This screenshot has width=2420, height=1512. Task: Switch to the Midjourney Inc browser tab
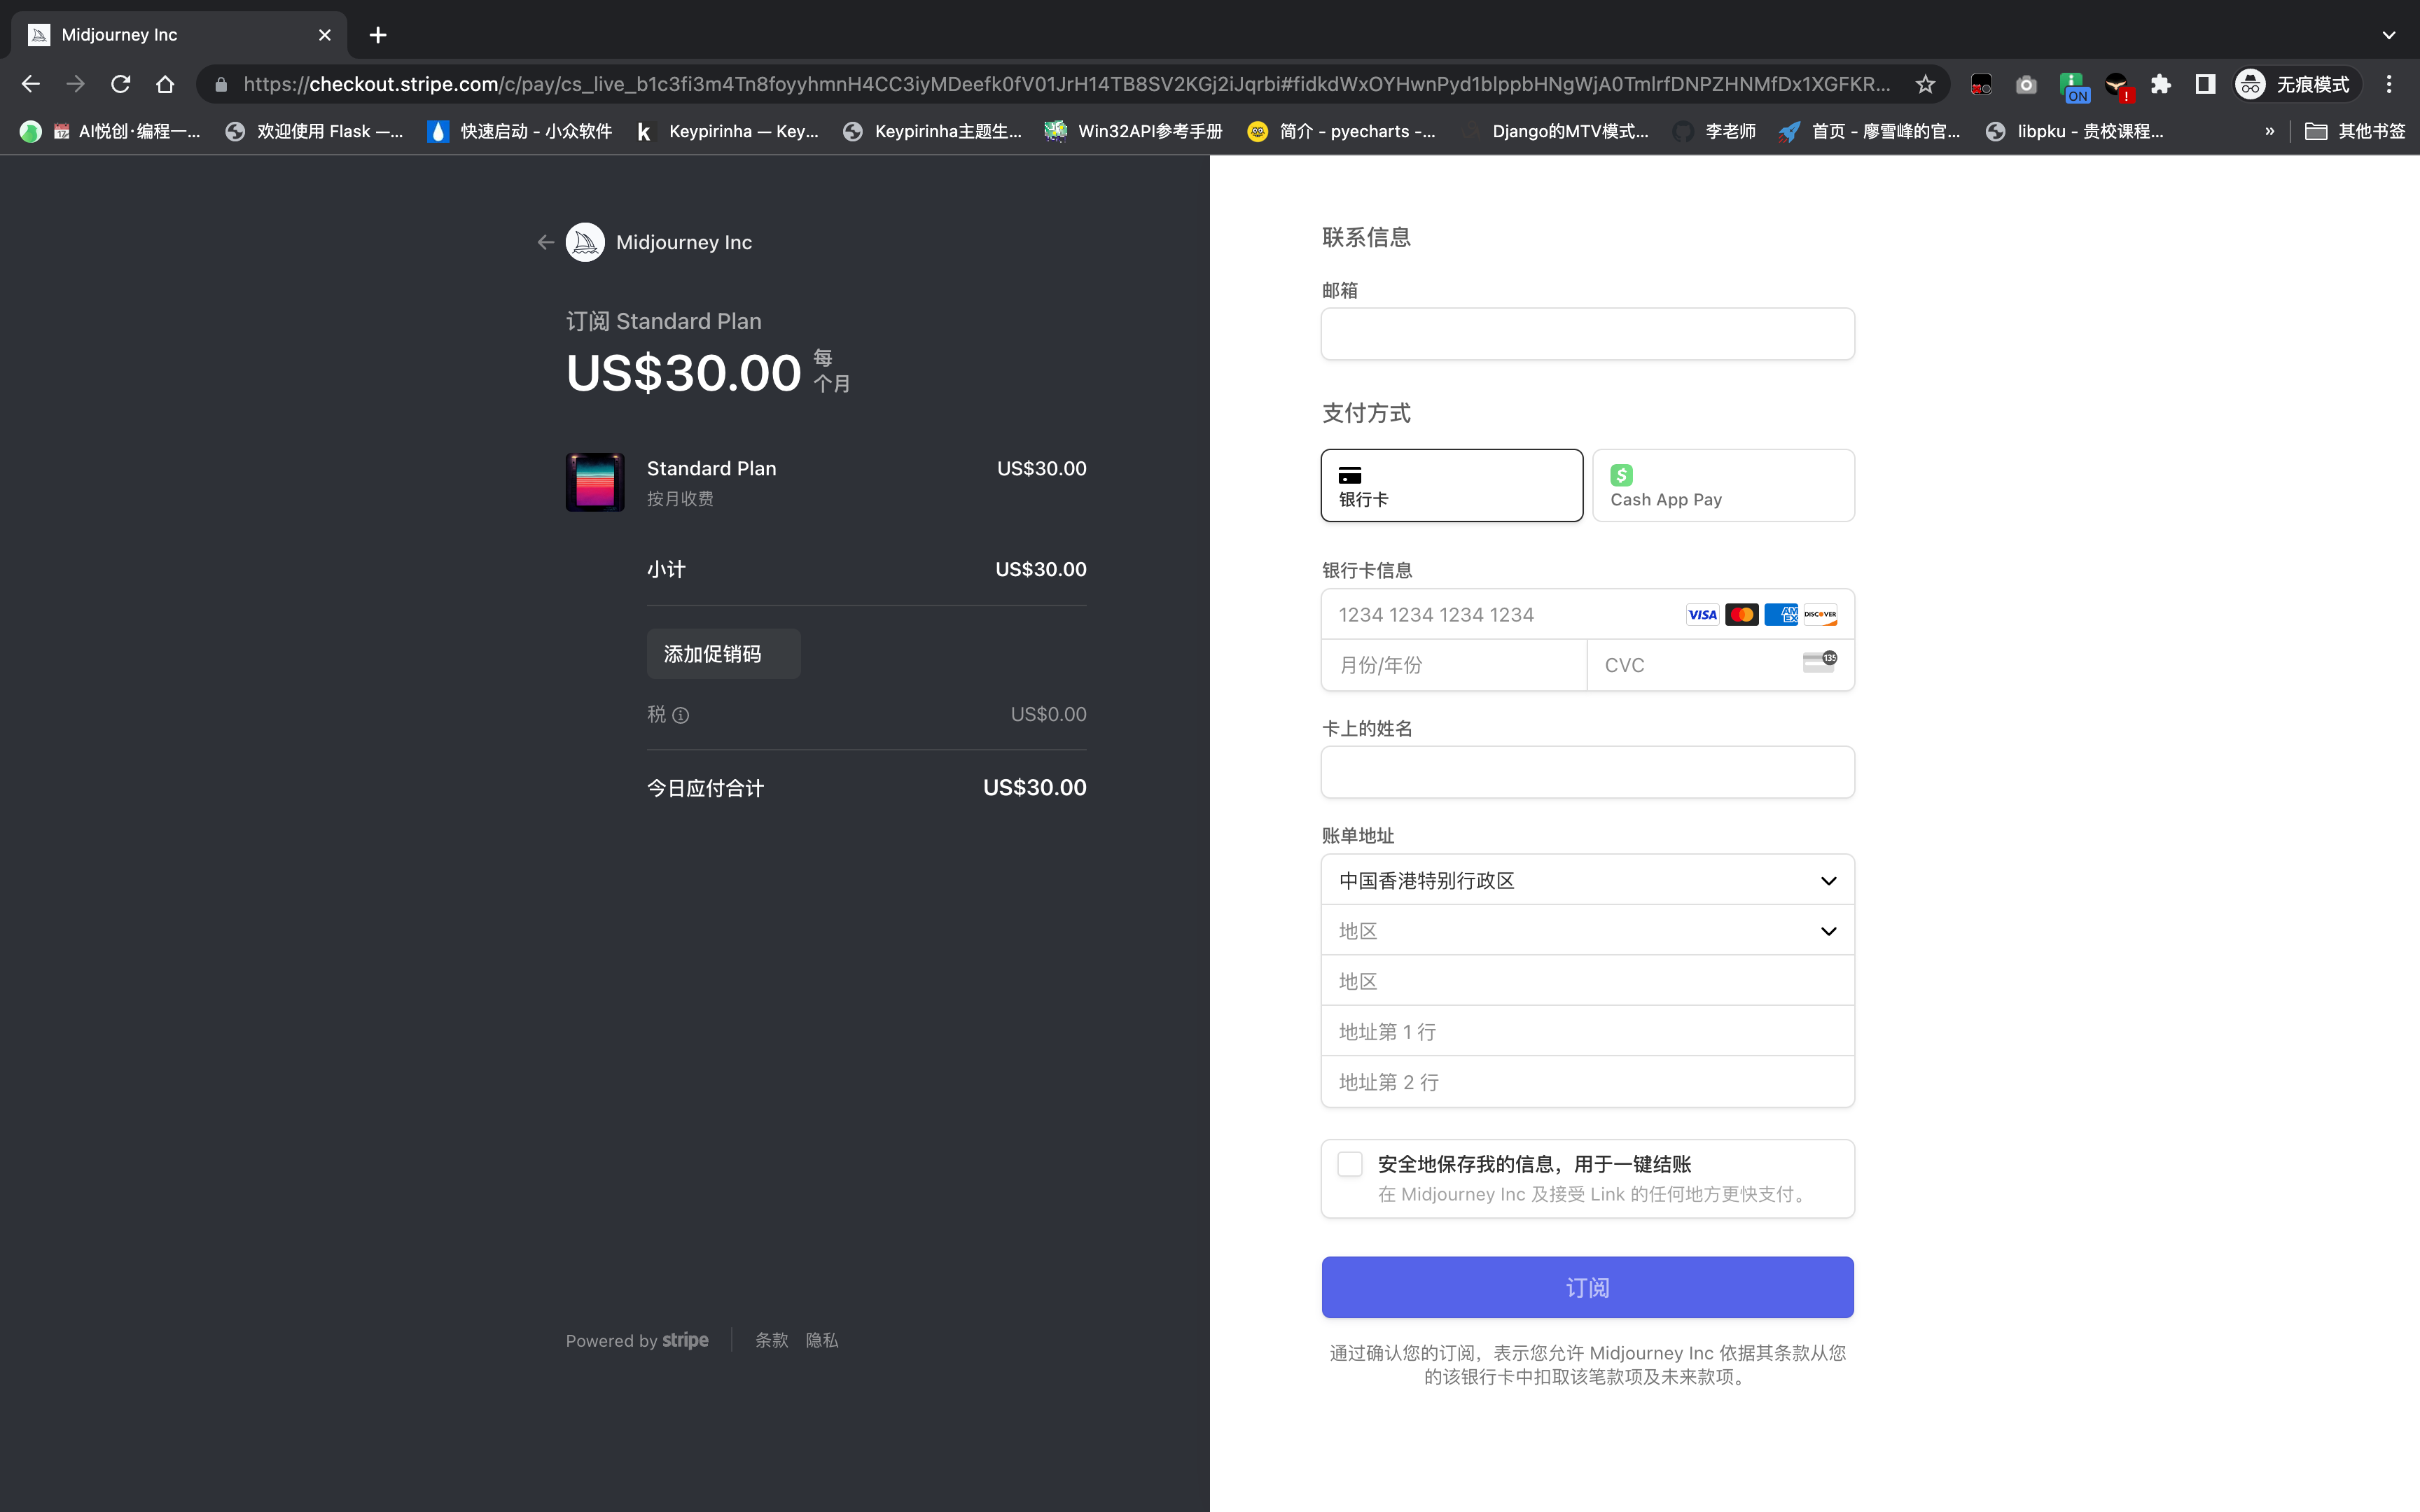click(179, 35)
